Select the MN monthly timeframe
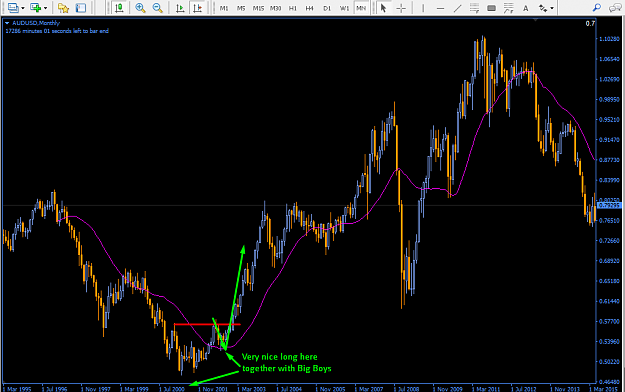Viewport: 625px width, 392px height. point(361,8)
